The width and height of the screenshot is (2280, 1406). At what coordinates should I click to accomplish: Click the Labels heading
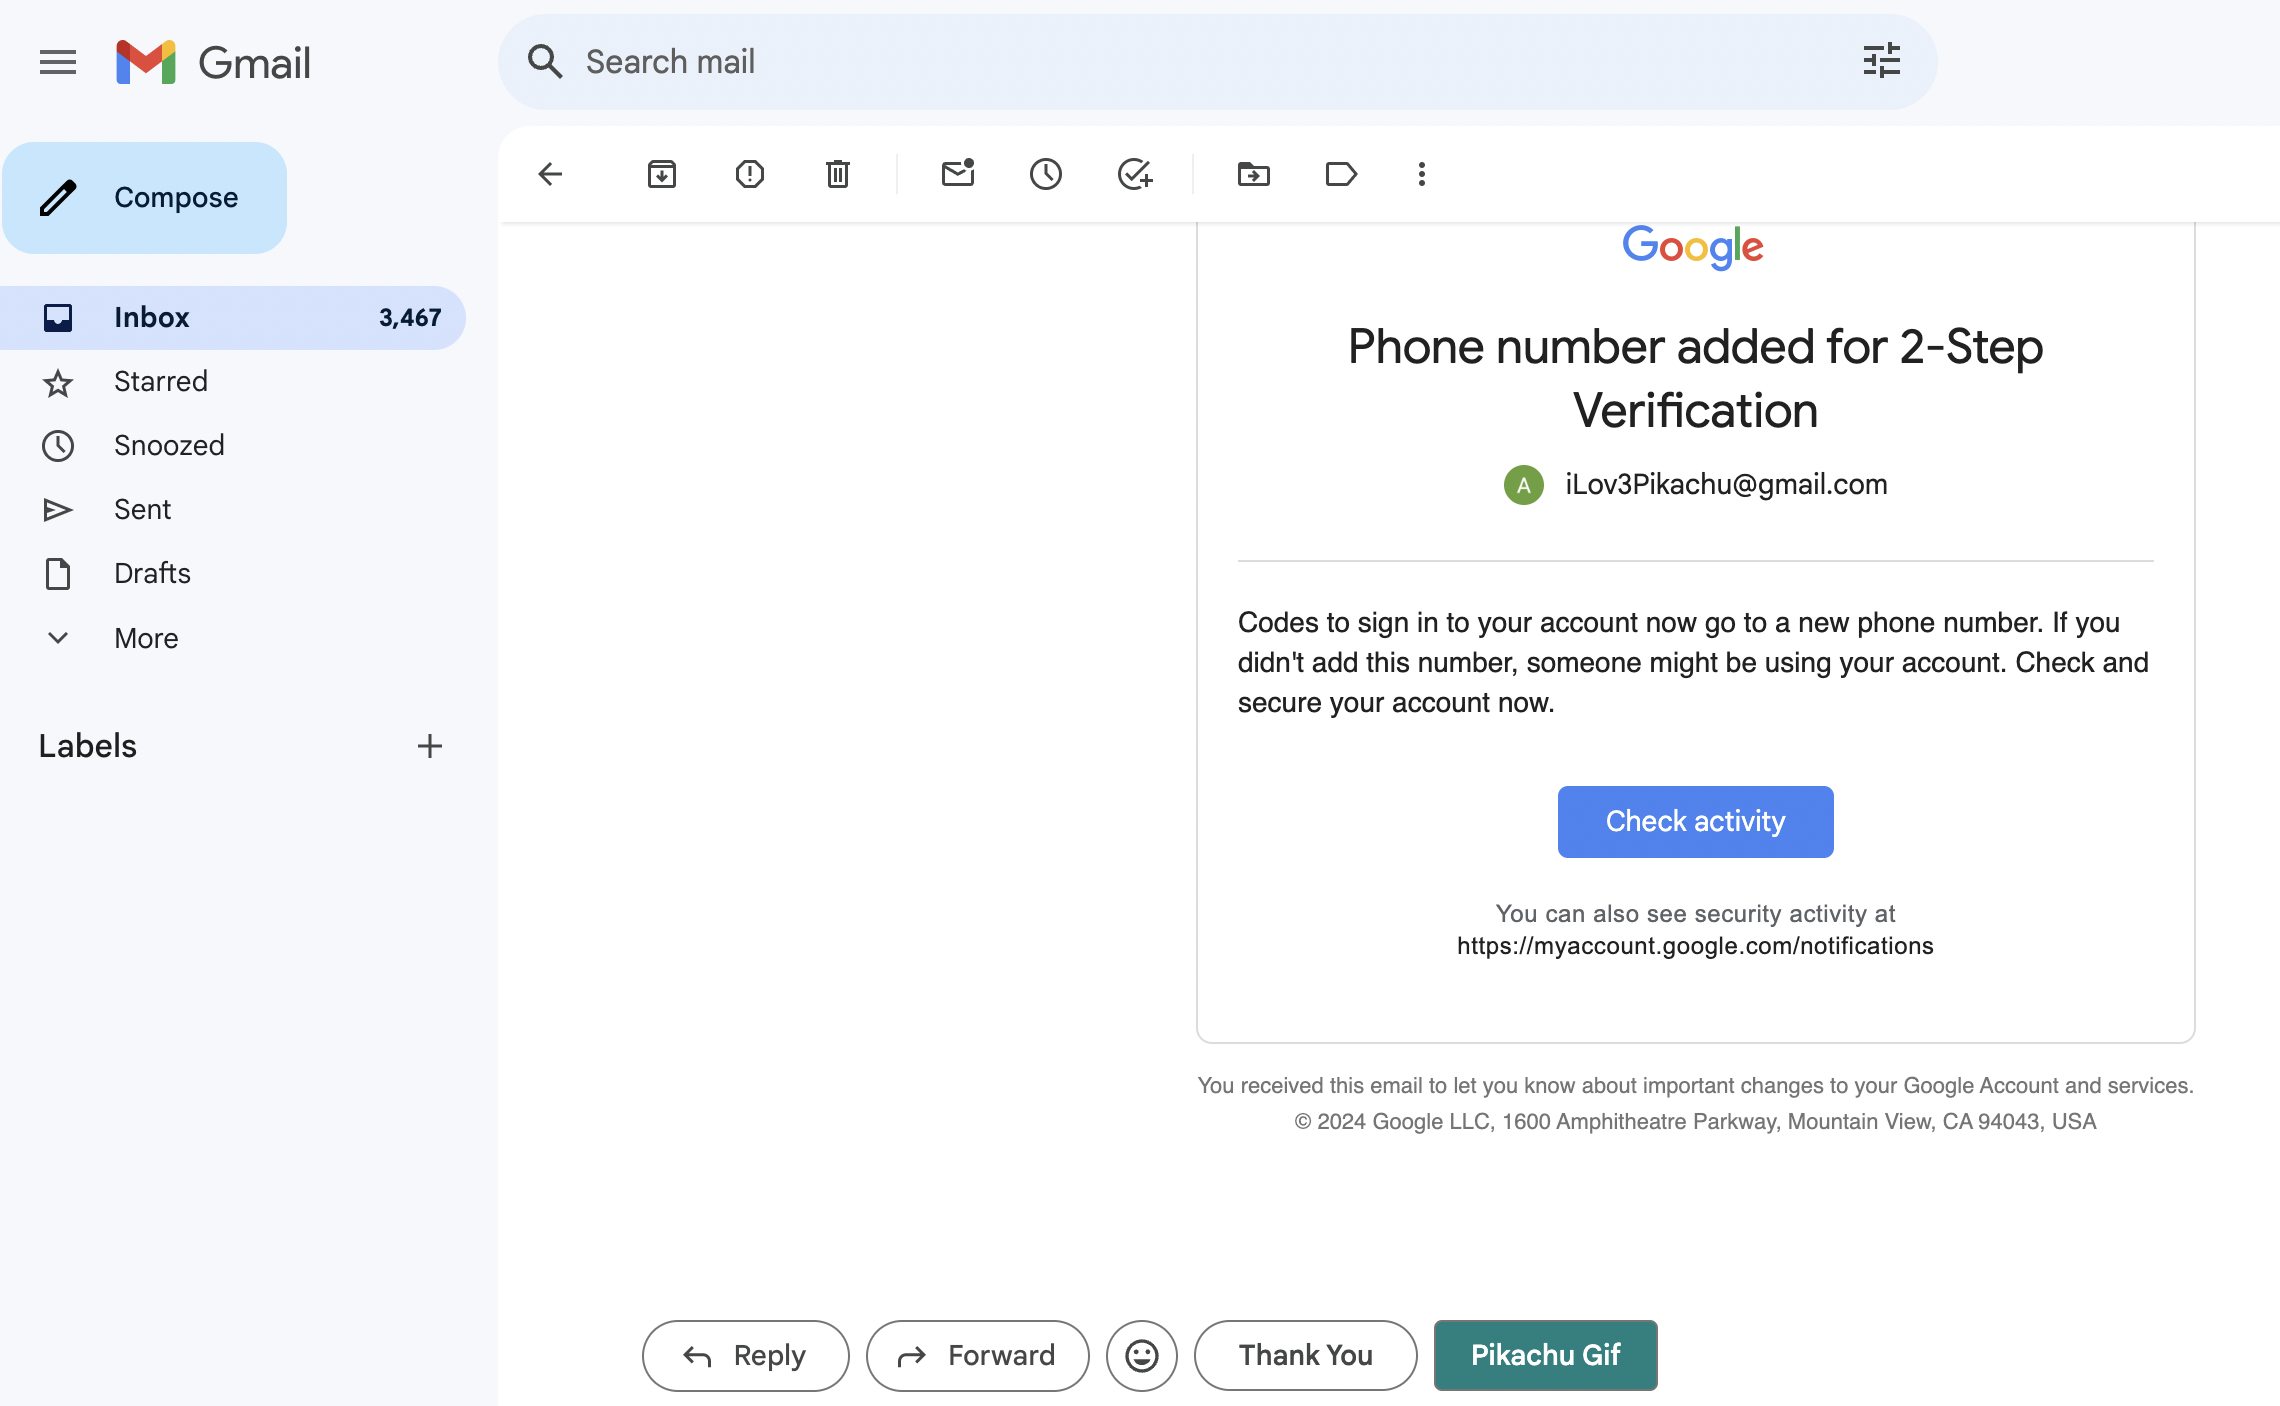pyautogui.click(x=87, y=746)
